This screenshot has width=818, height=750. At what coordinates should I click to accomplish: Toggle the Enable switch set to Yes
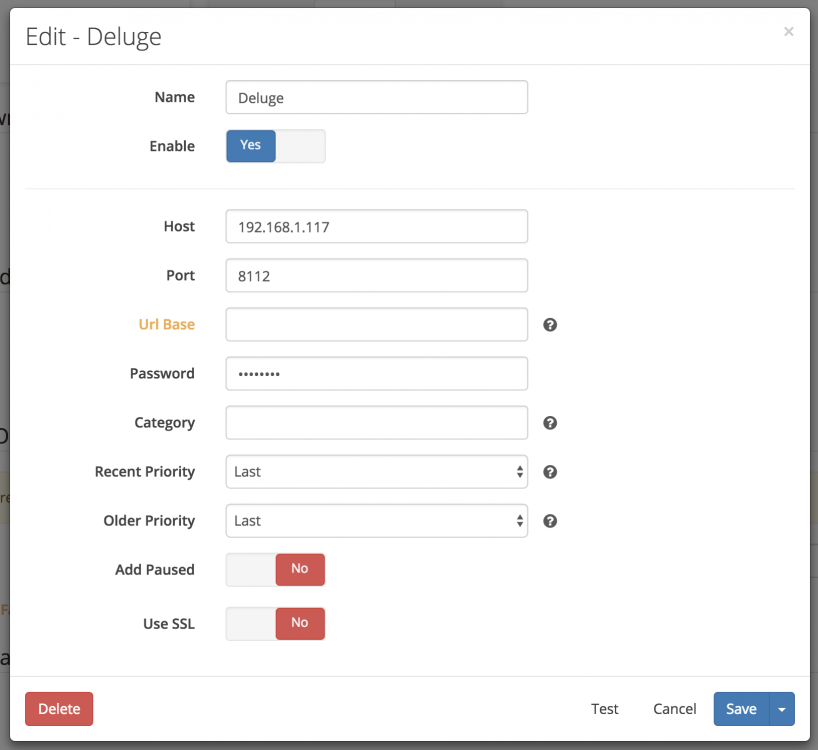(x=275, y=146)
